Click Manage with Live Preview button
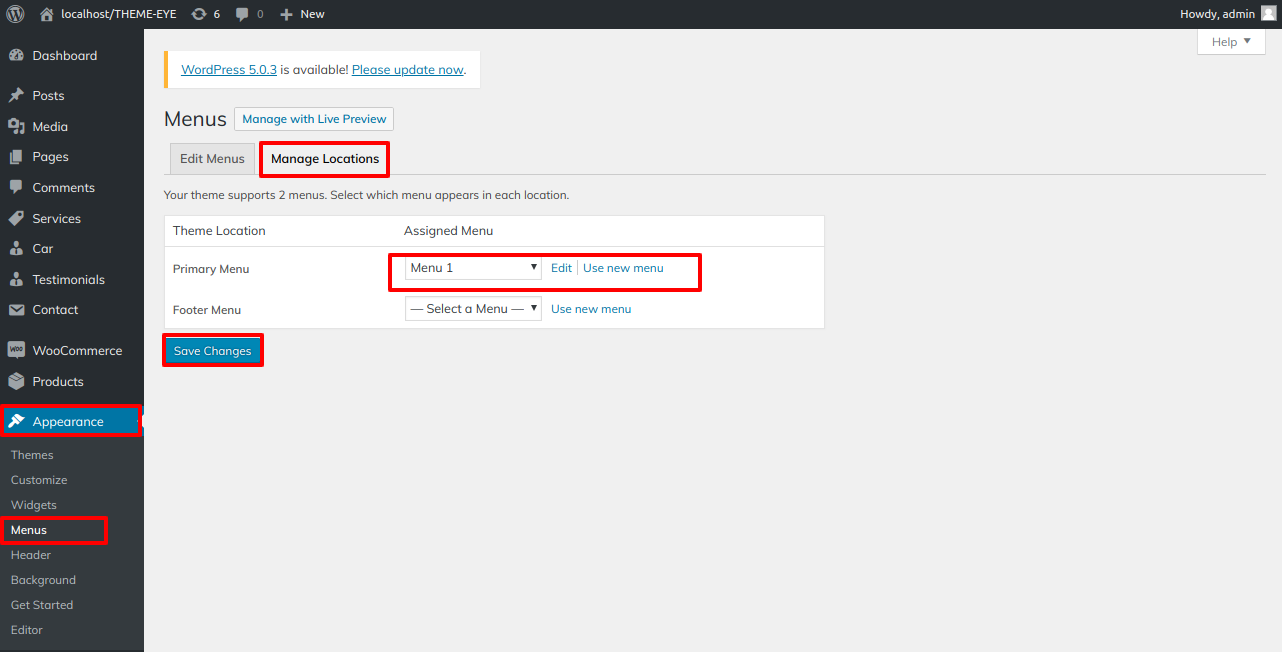1282x652 pixels. point(314,119)
